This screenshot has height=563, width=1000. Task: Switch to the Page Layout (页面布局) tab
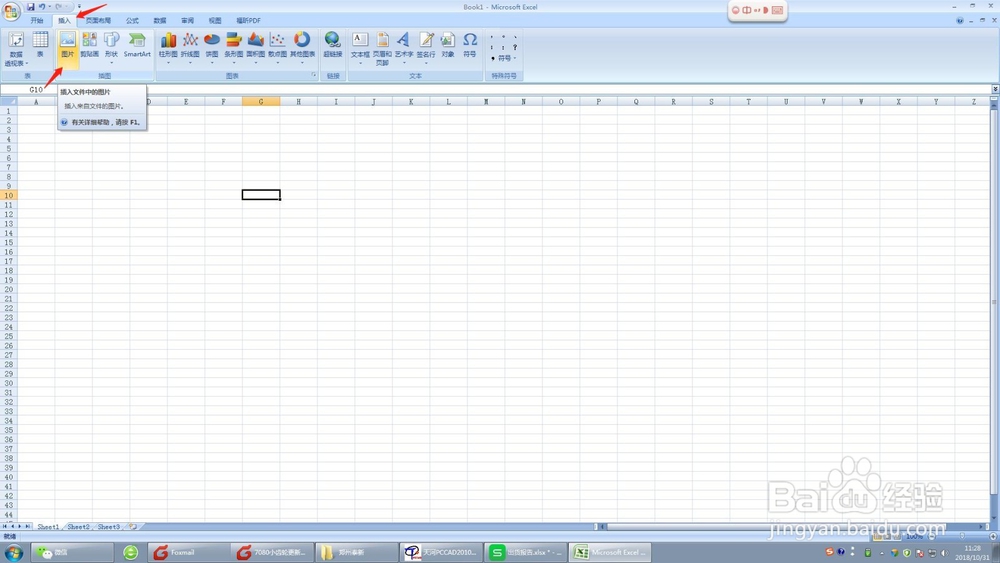point(98,20)
